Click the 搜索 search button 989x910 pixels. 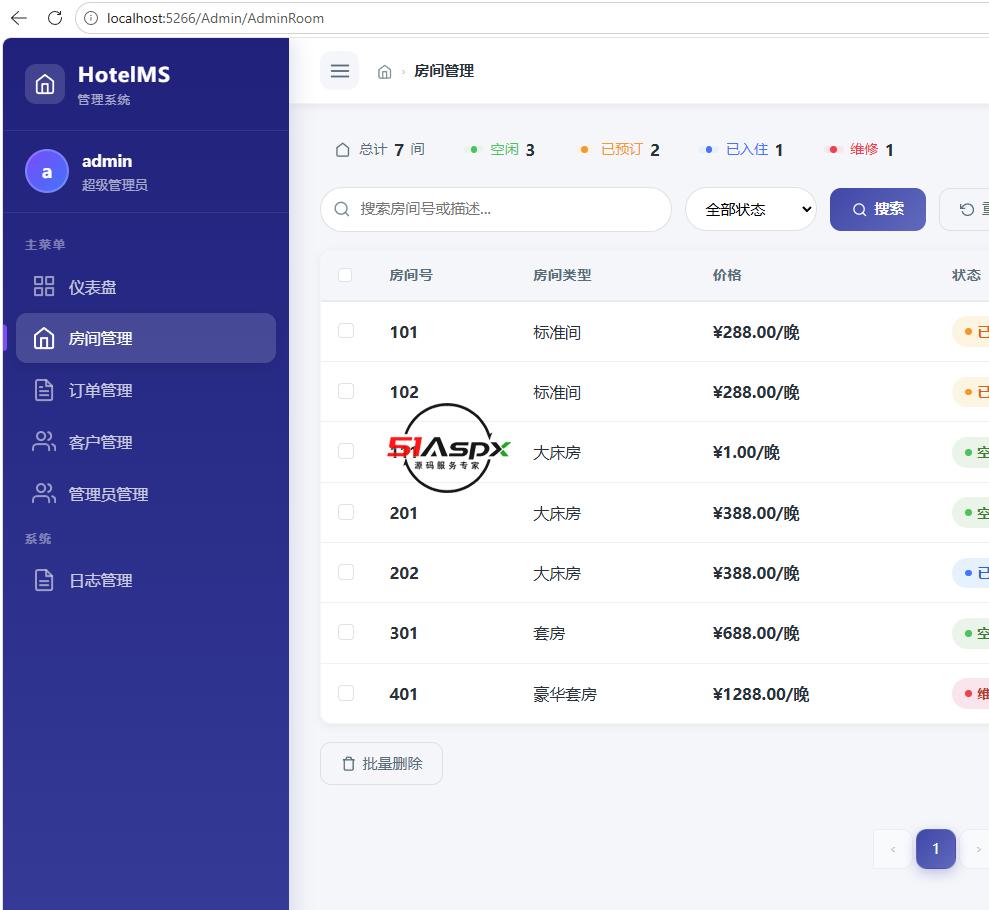877,209
